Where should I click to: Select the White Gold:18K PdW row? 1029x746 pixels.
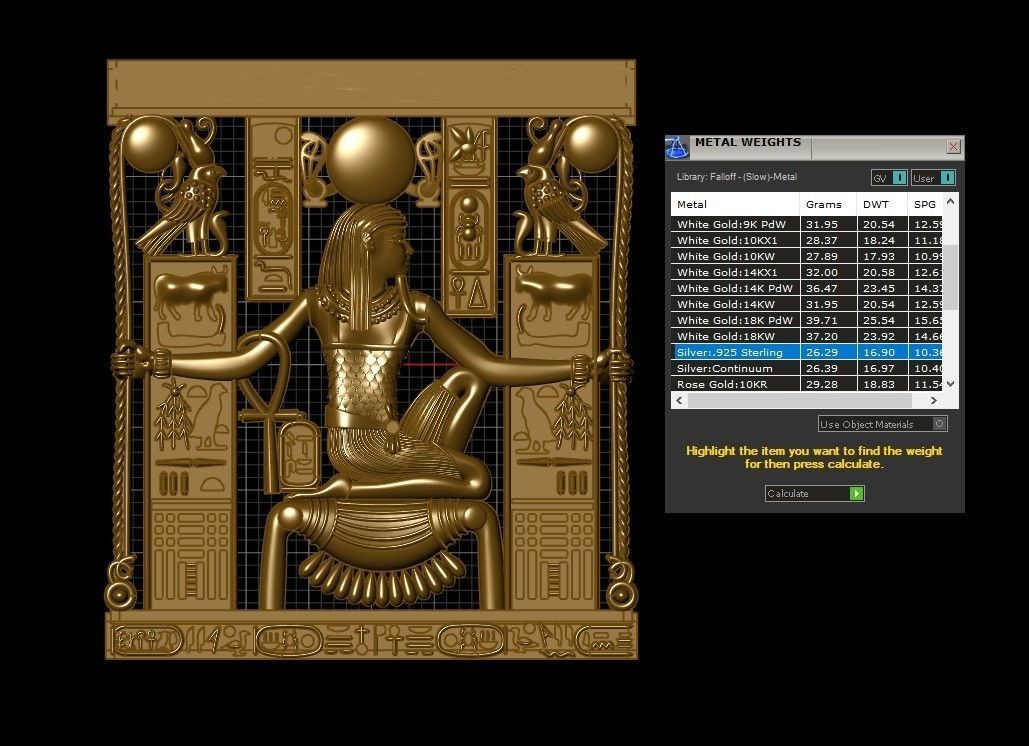[x=807, y=320]
